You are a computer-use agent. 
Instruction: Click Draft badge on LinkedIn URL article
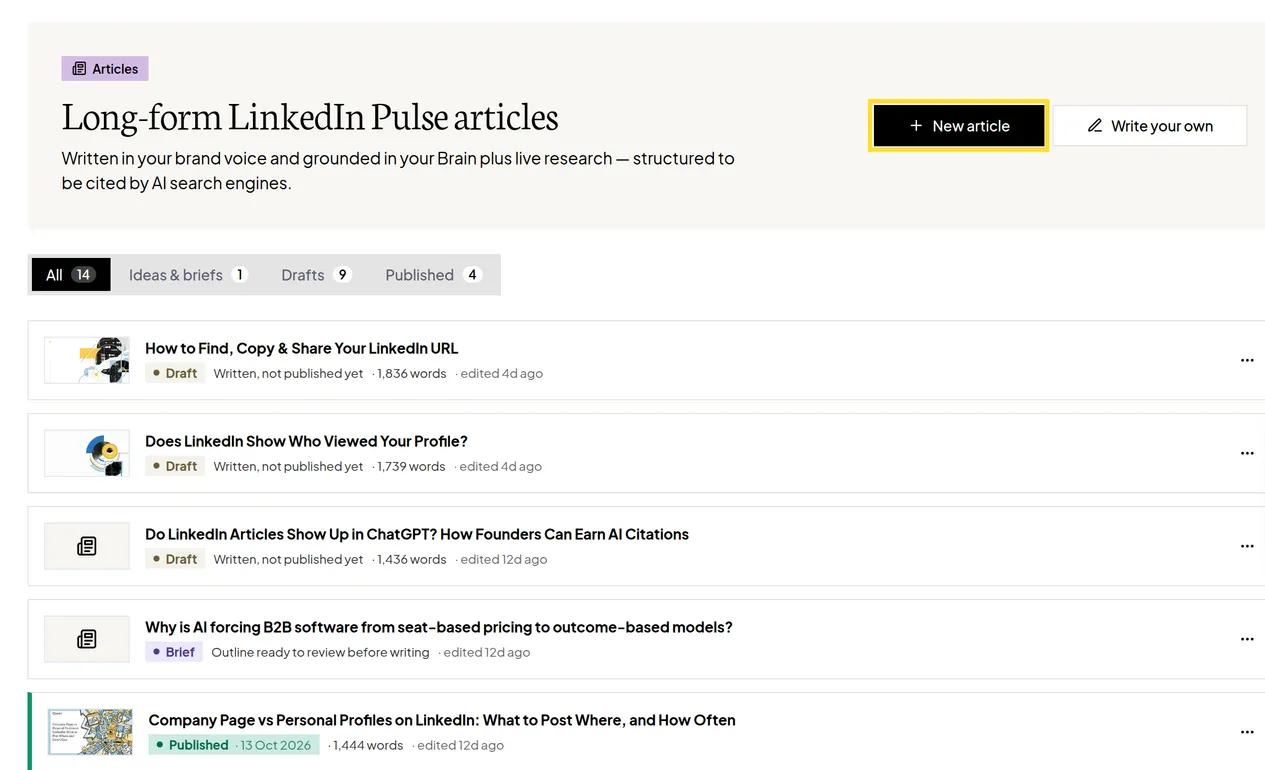[x=175, y=373]
